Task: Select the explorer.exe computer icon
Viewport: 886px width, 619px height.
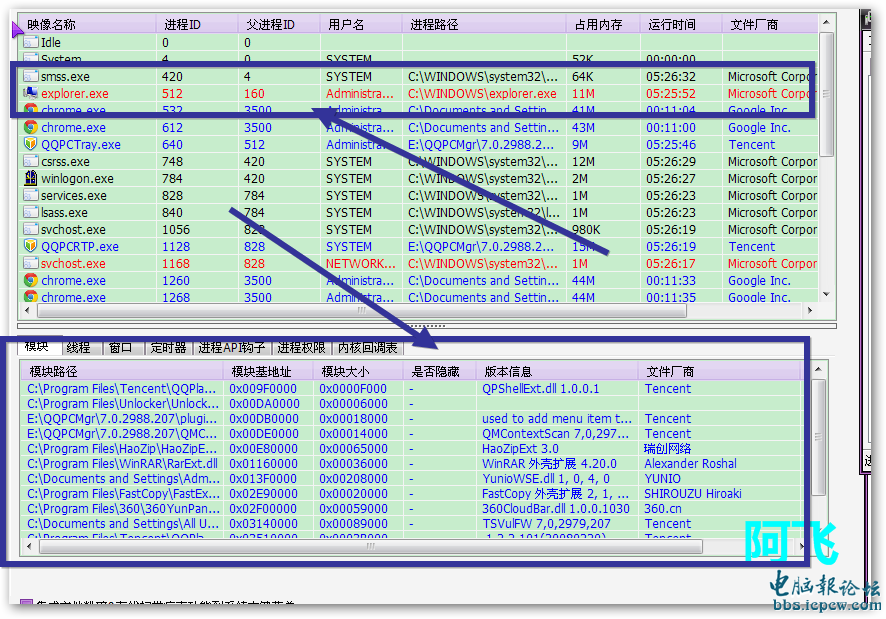Action: 31,93
